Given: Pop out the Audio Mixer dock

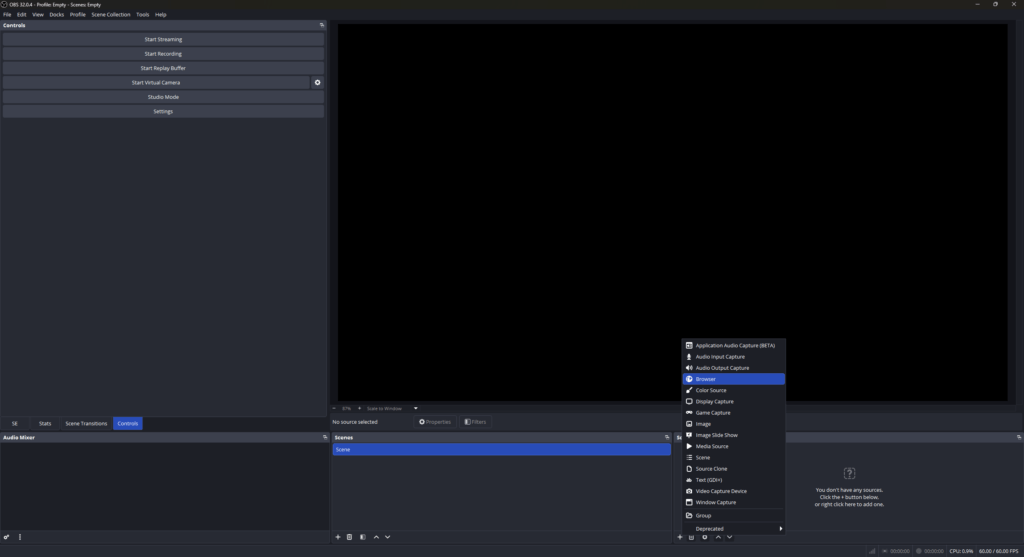Looking at the screenshot, I should [325, 437].
